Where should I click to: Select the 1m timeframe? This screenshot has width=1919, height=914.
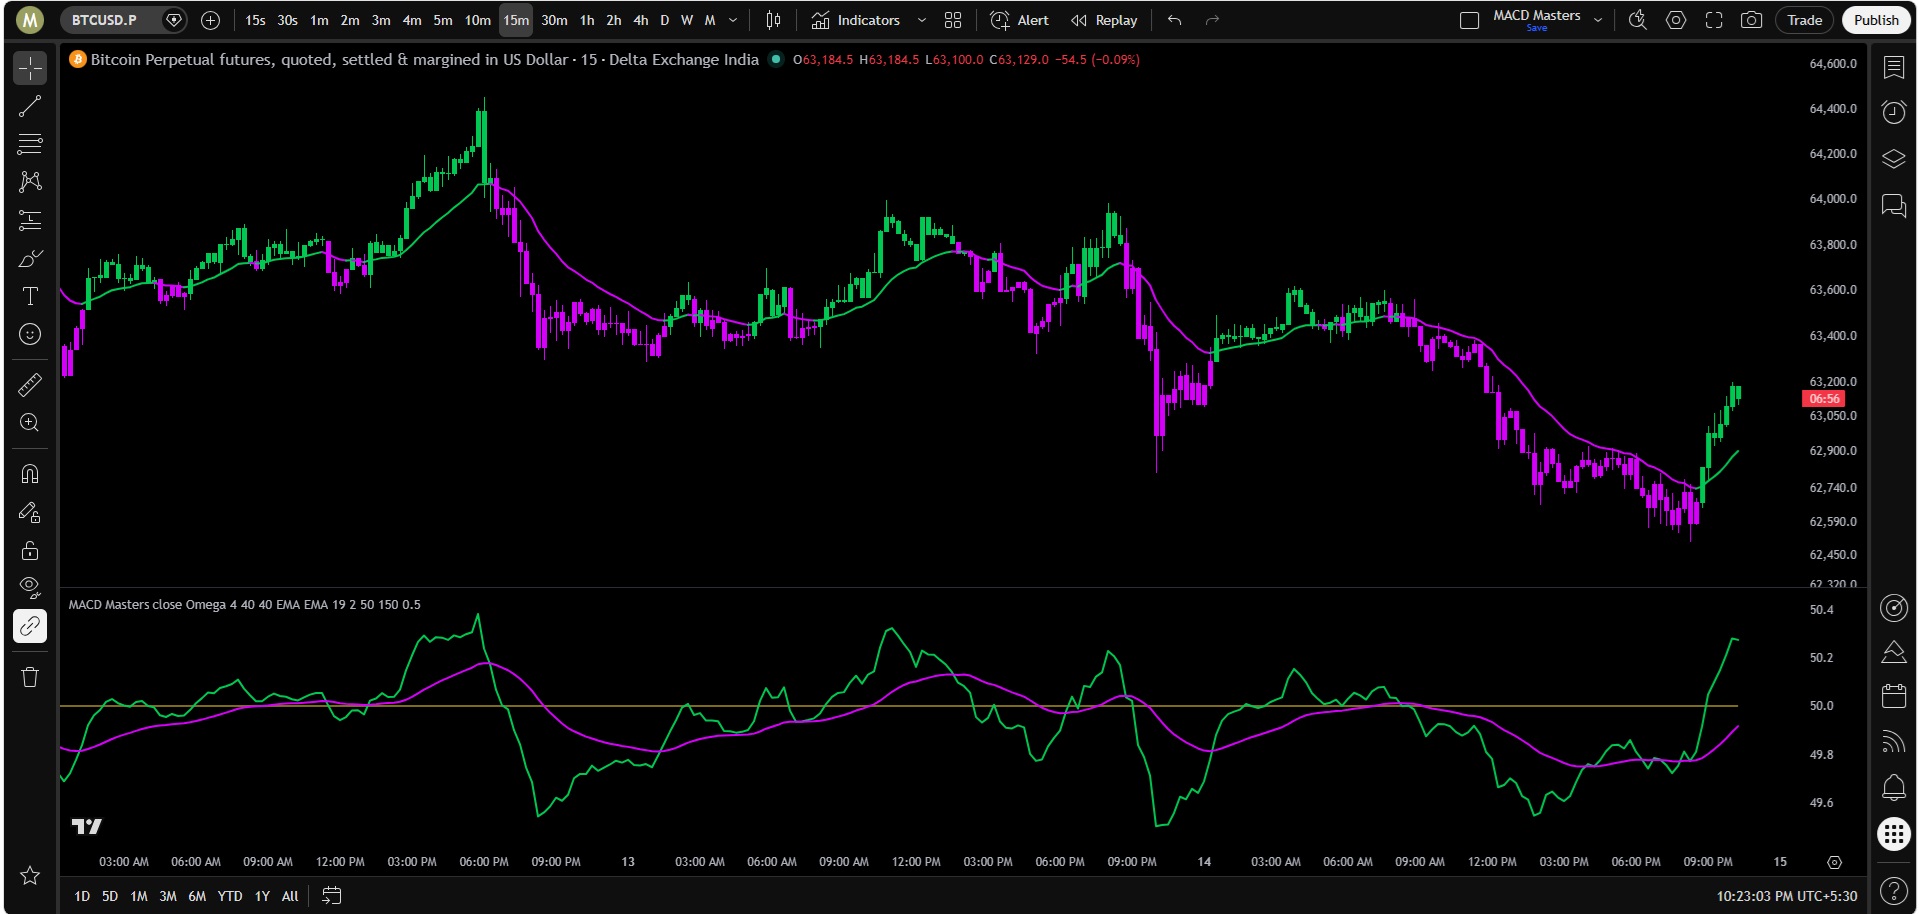tap(319, 20)
